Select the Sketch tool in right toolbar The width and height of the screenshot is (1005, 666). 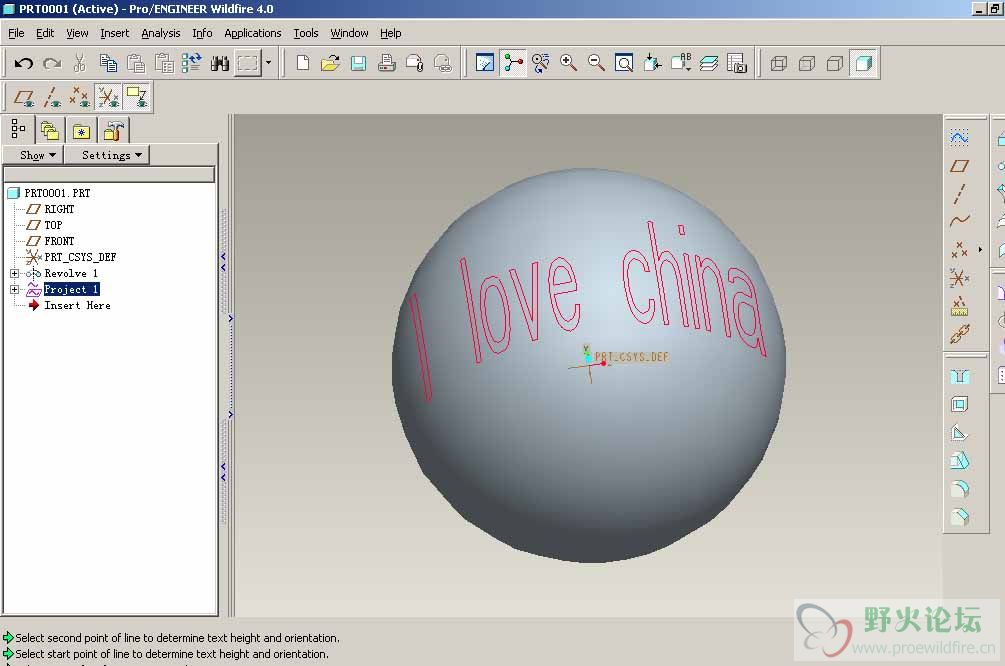point(959,137)
